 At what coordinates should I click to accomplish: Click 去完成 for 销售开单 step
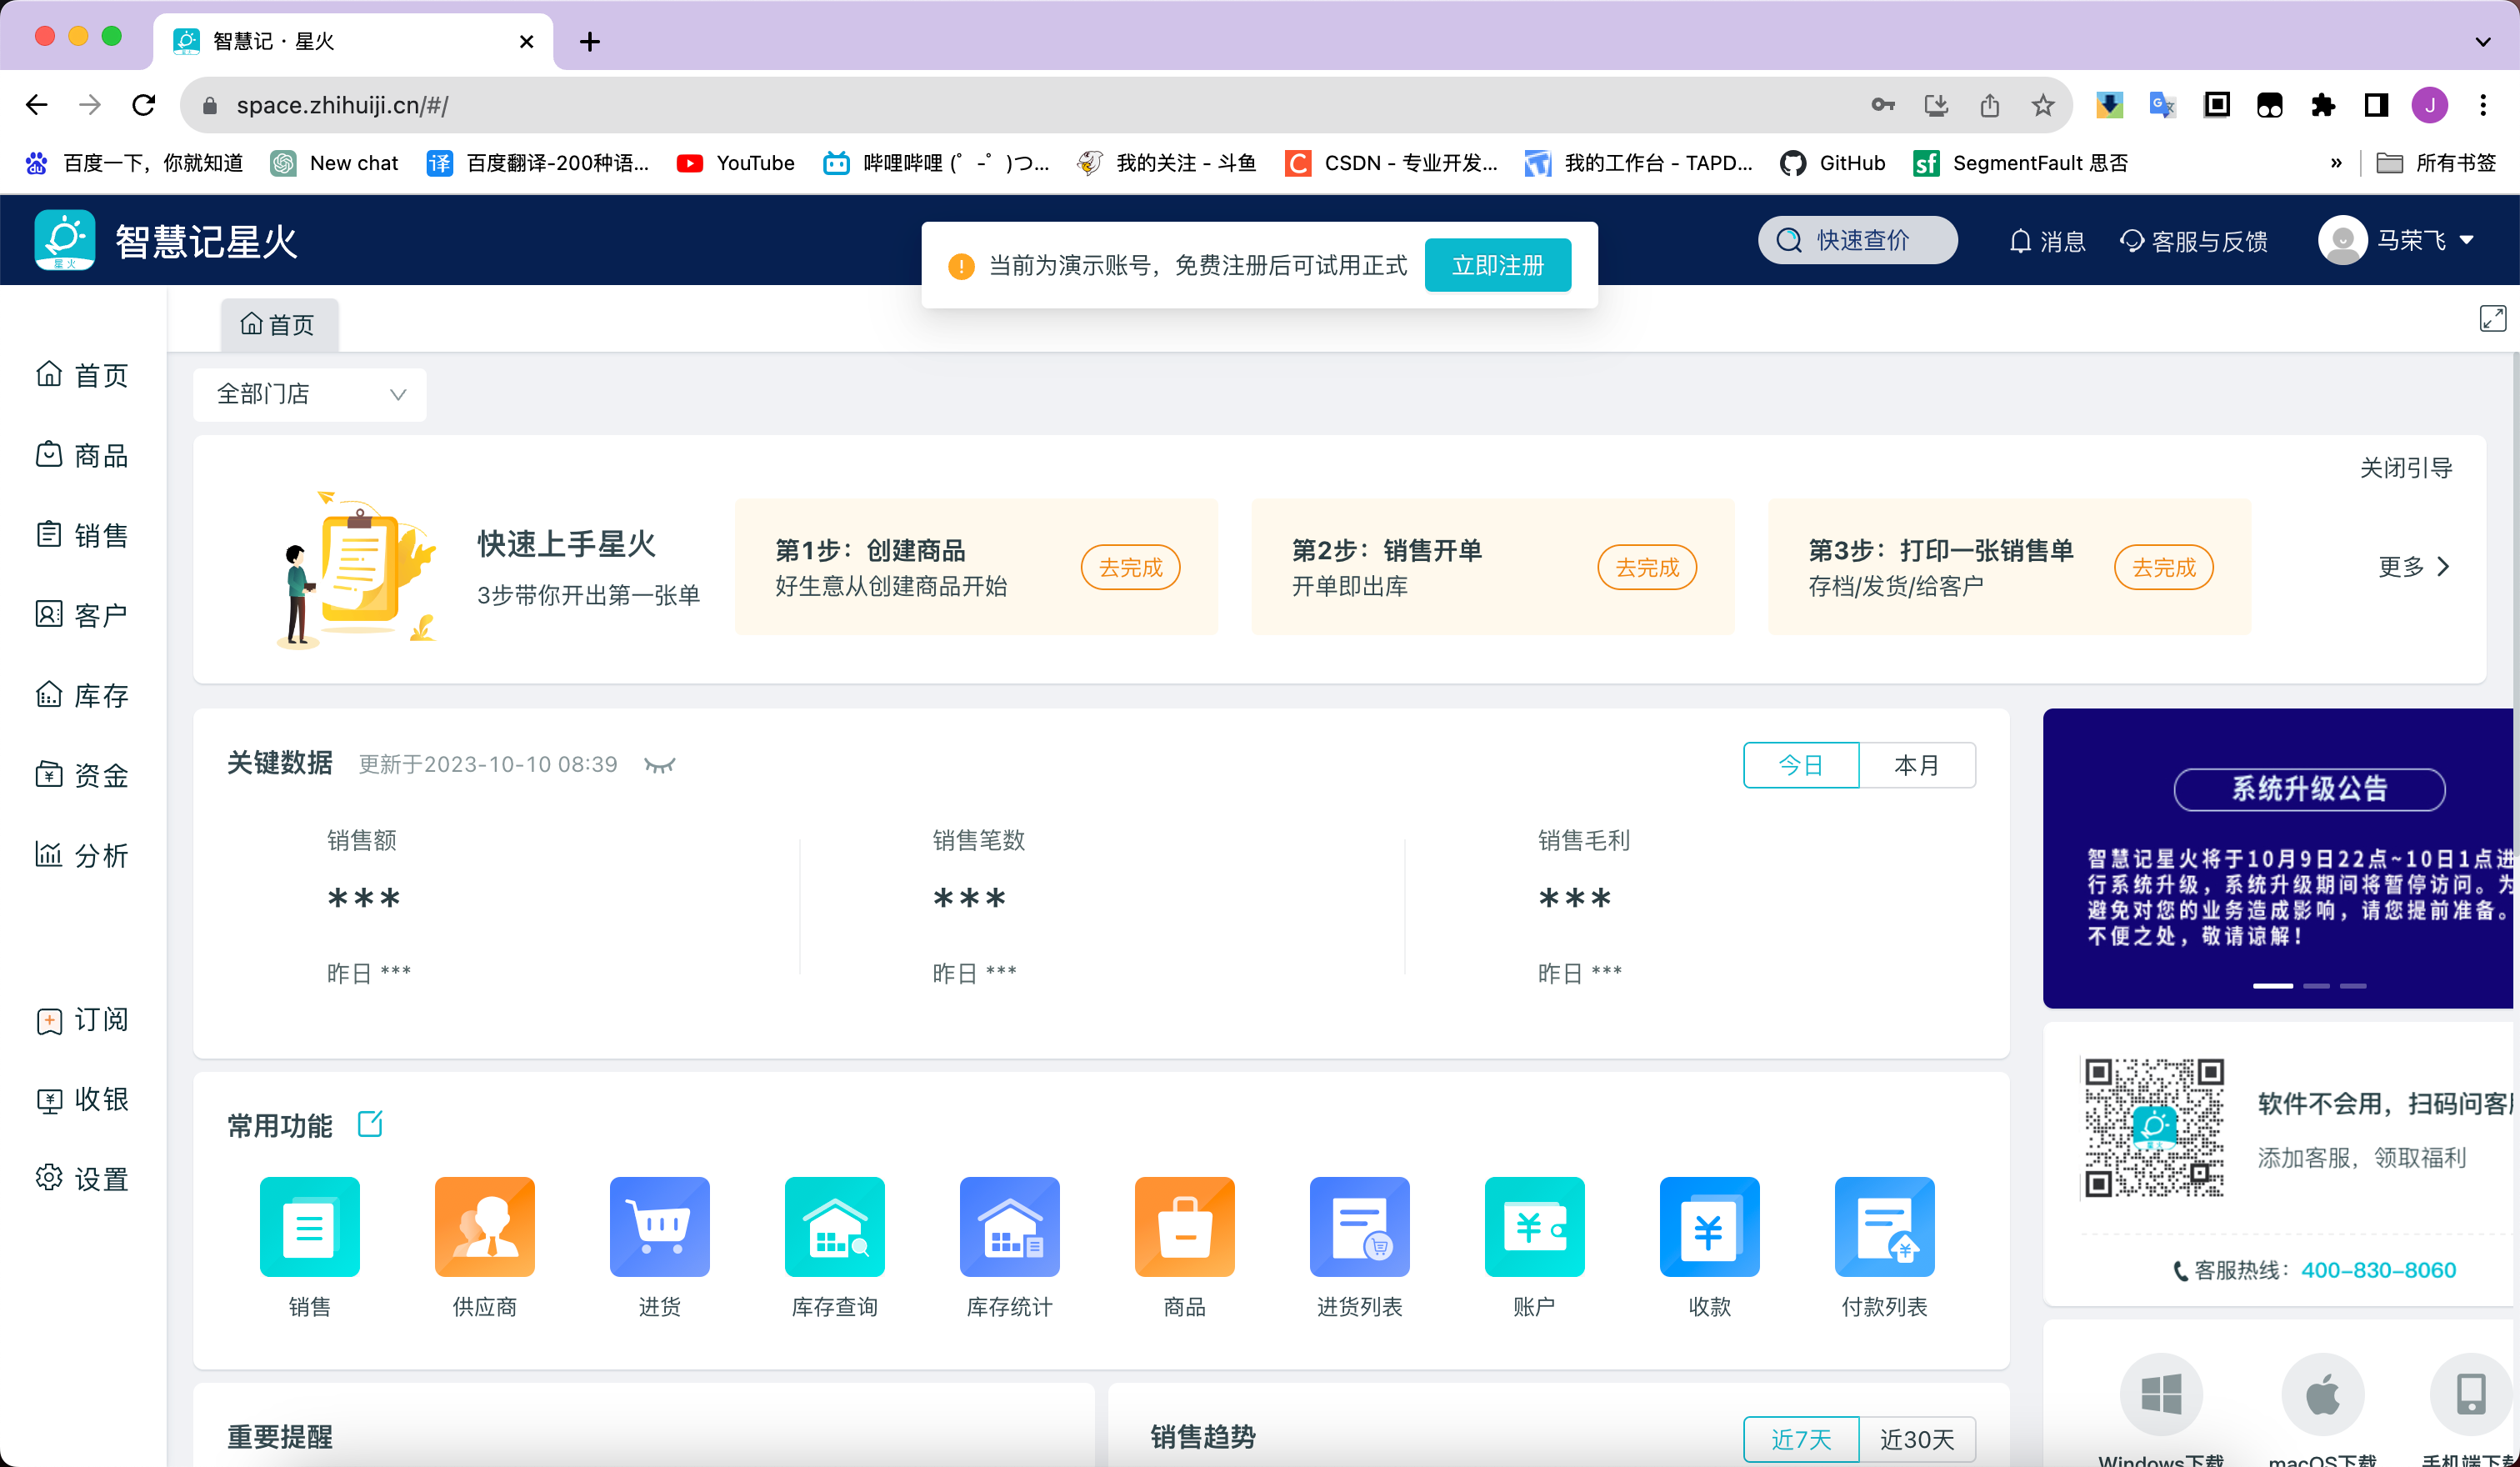(x=1647, y=567)
